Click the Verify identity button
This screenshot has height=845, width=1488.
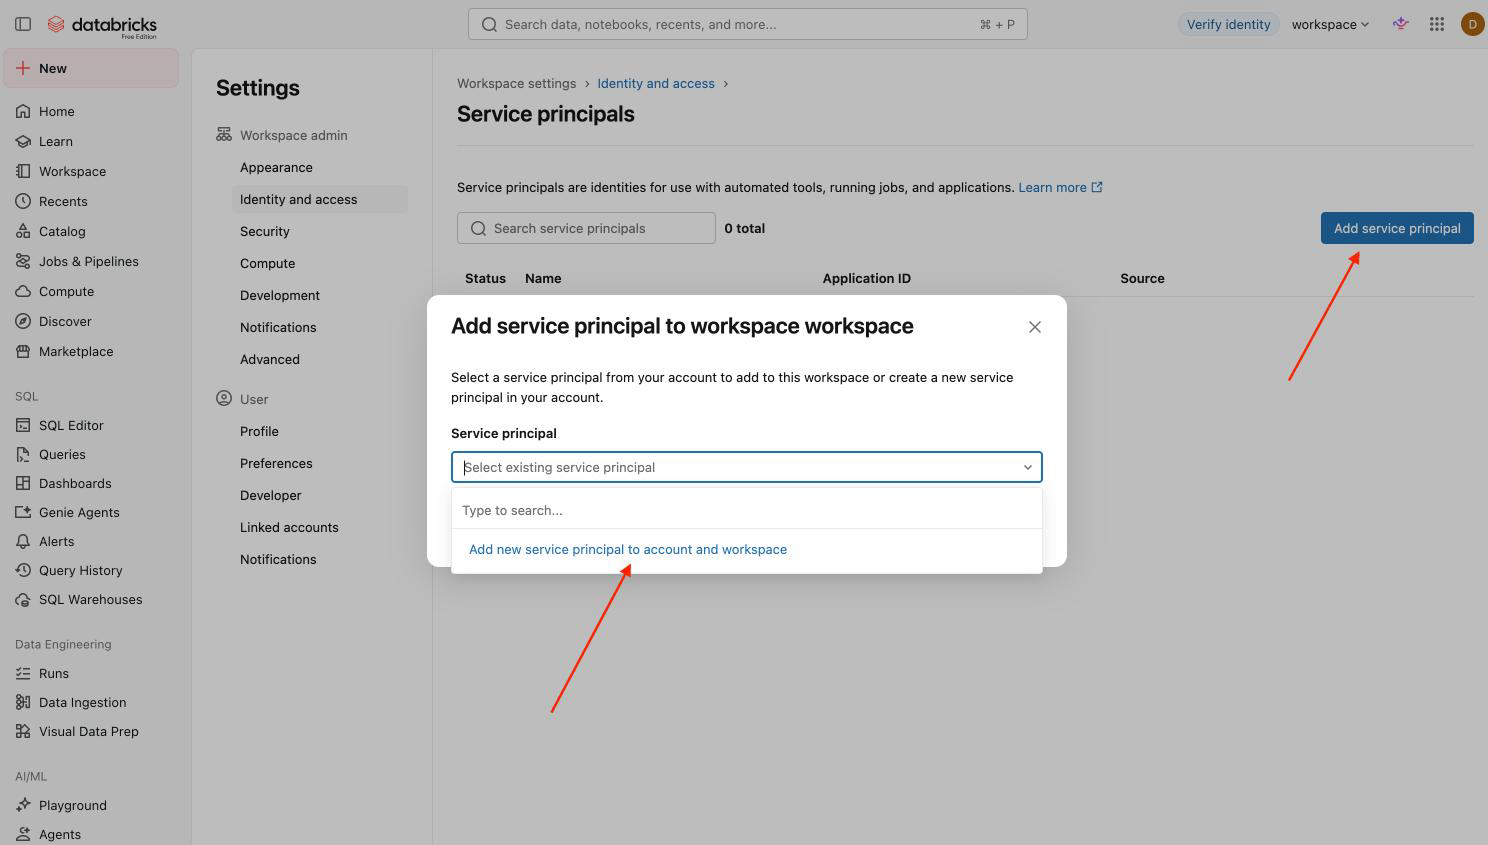point(1228,24)
